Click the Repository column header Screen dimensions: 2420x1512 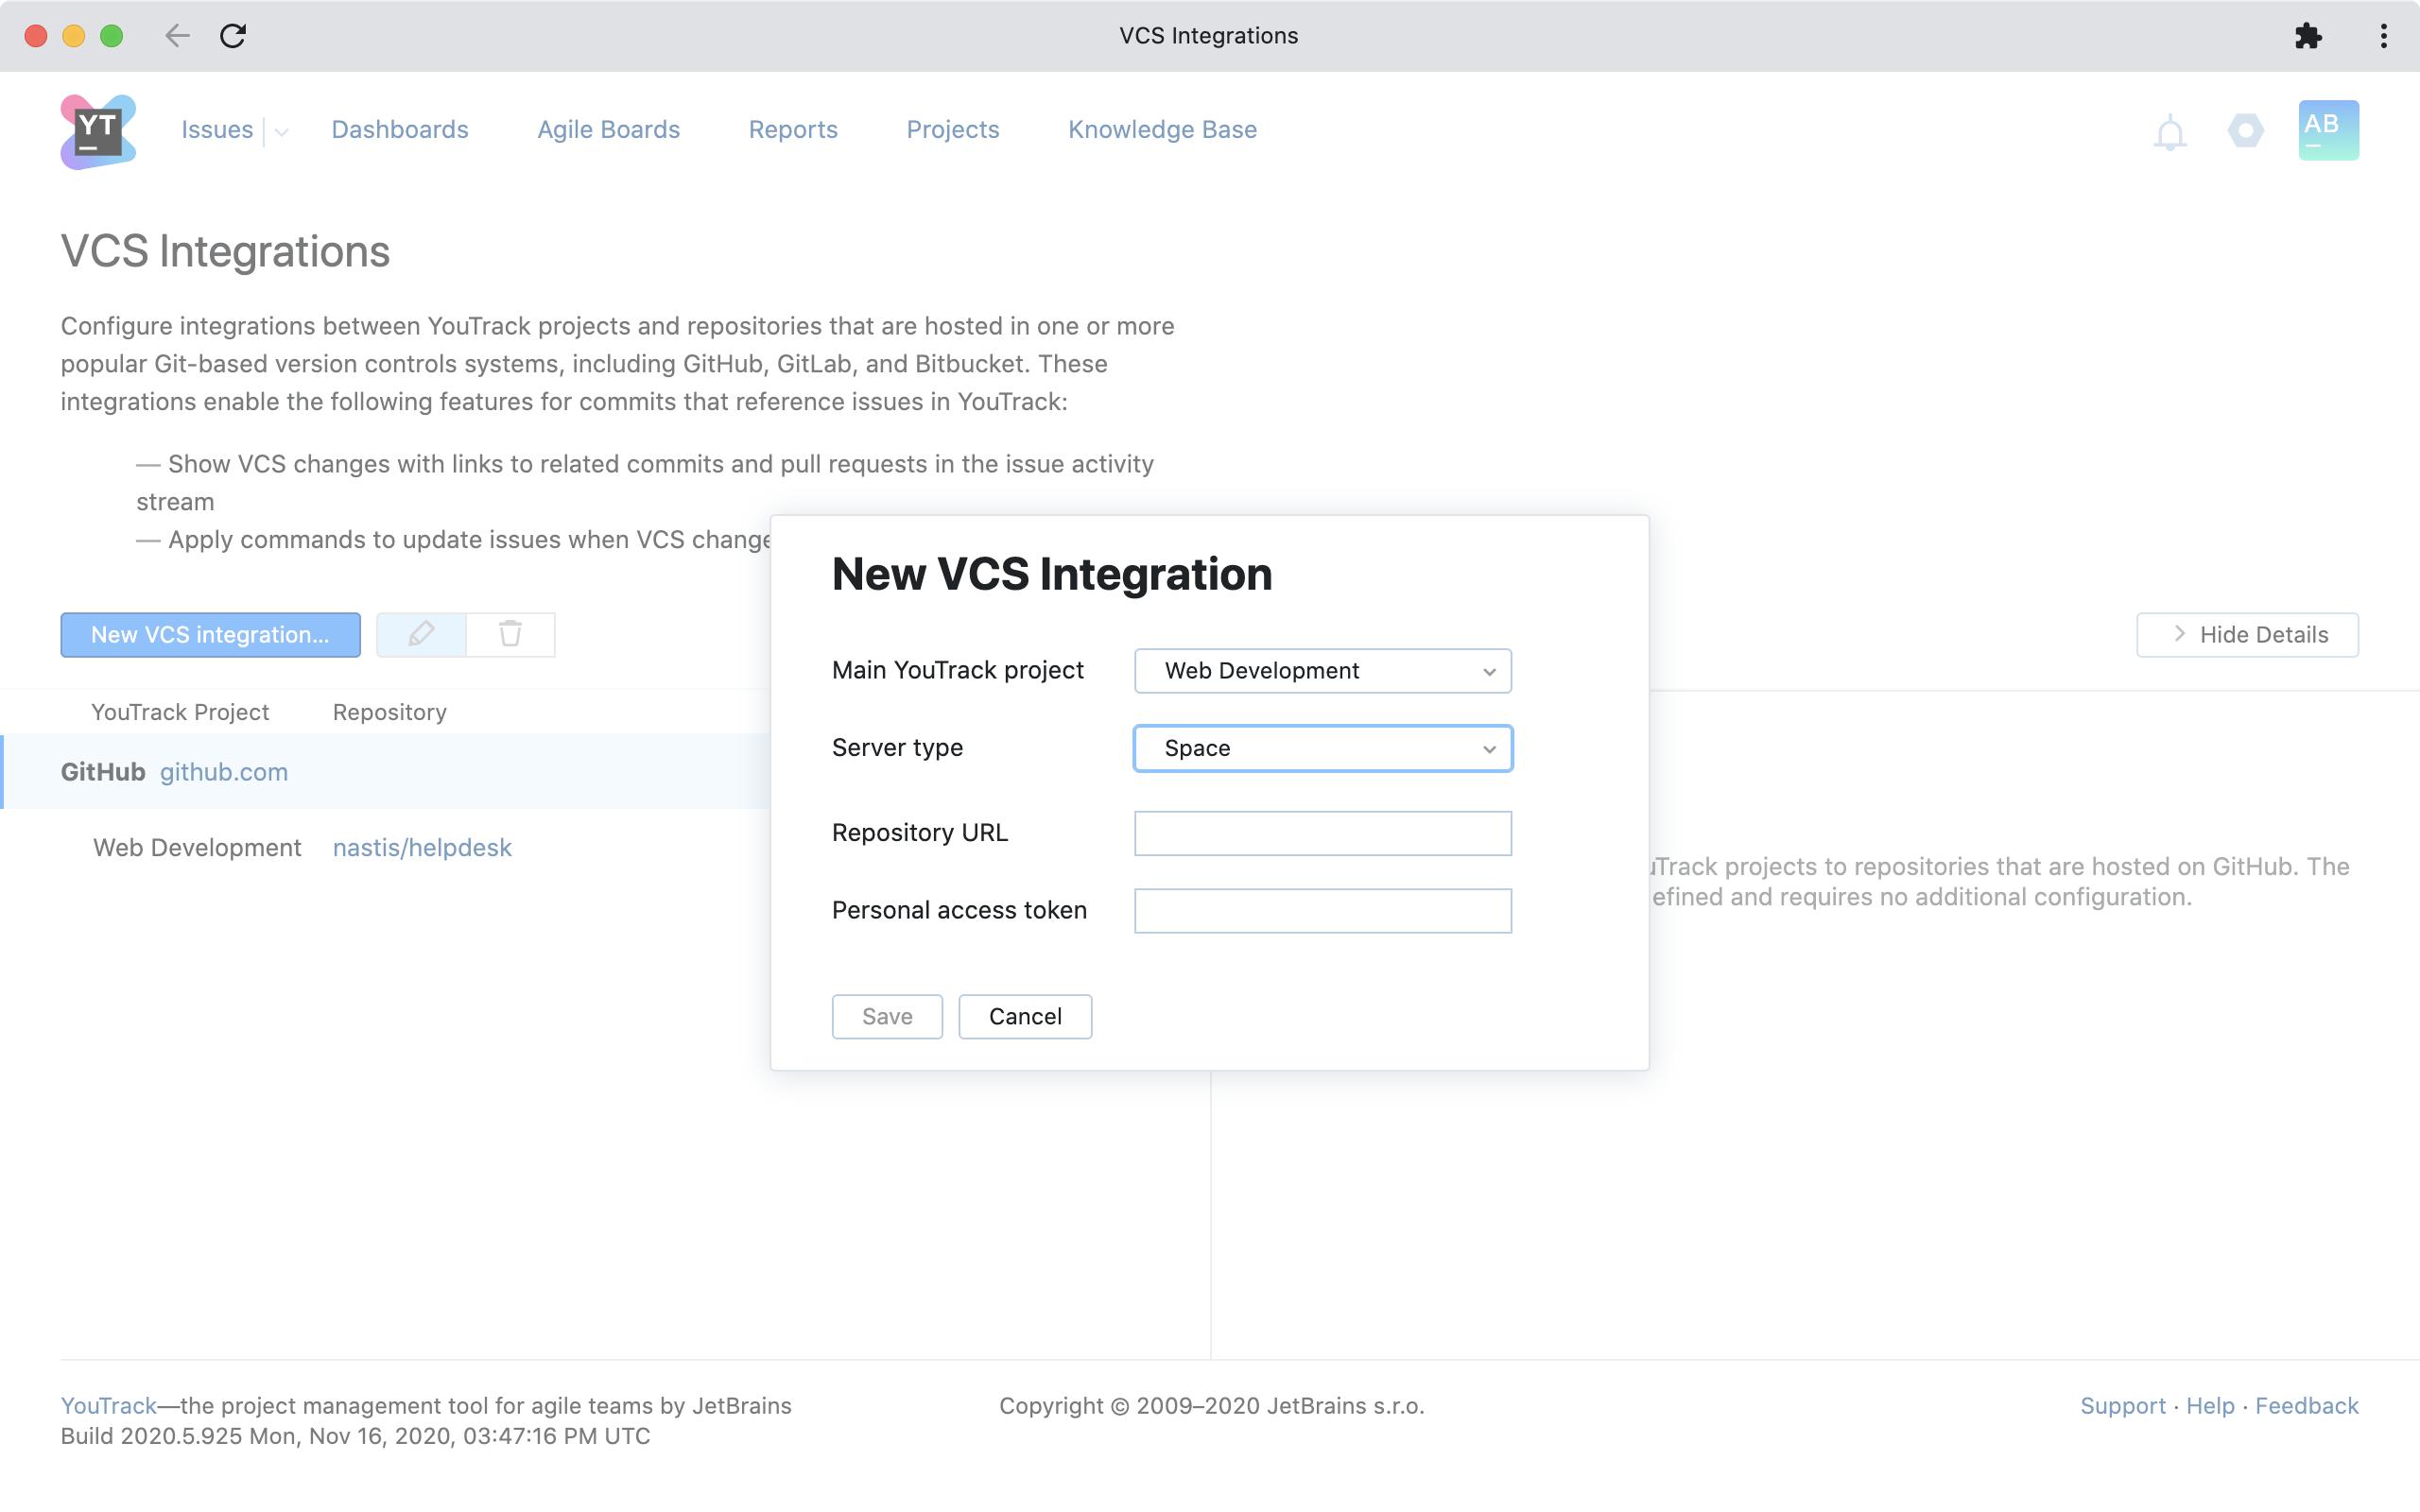390,712
